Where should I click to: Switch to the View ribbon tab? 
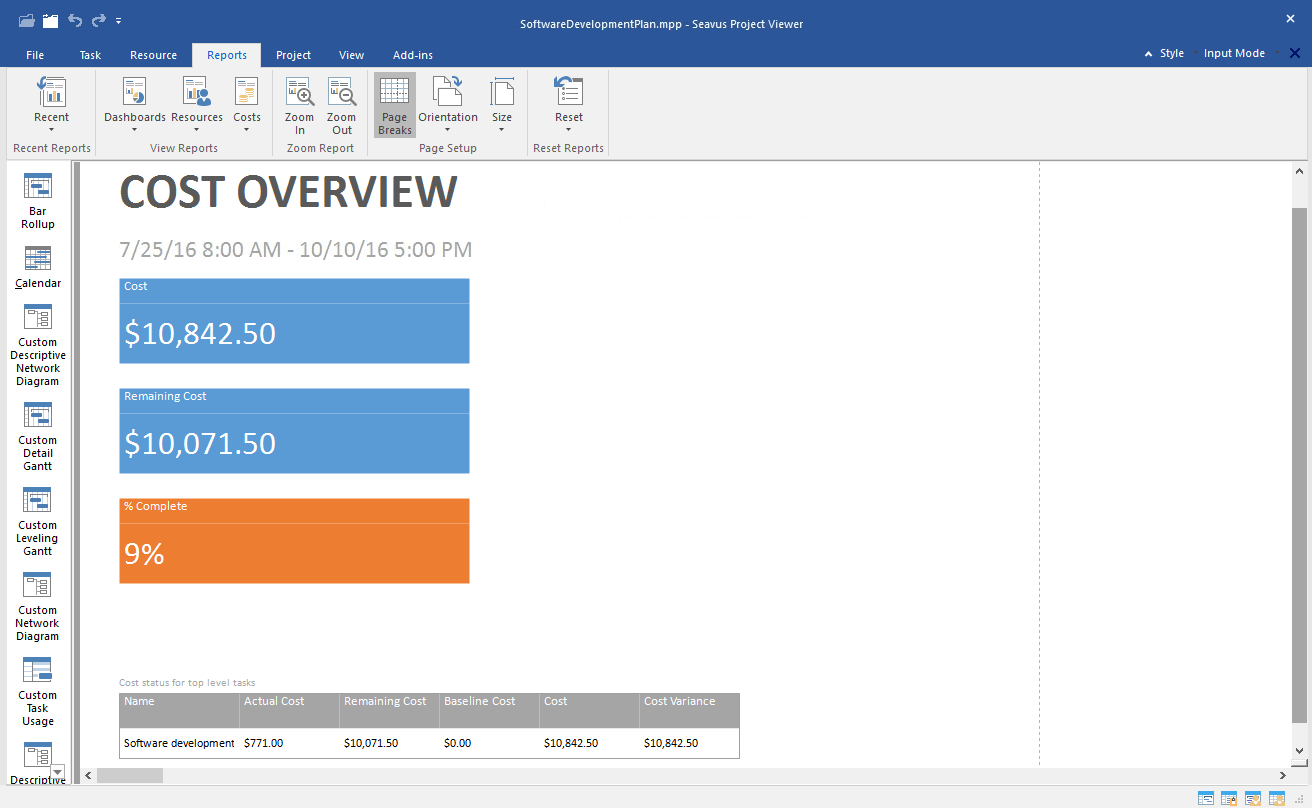351,55
